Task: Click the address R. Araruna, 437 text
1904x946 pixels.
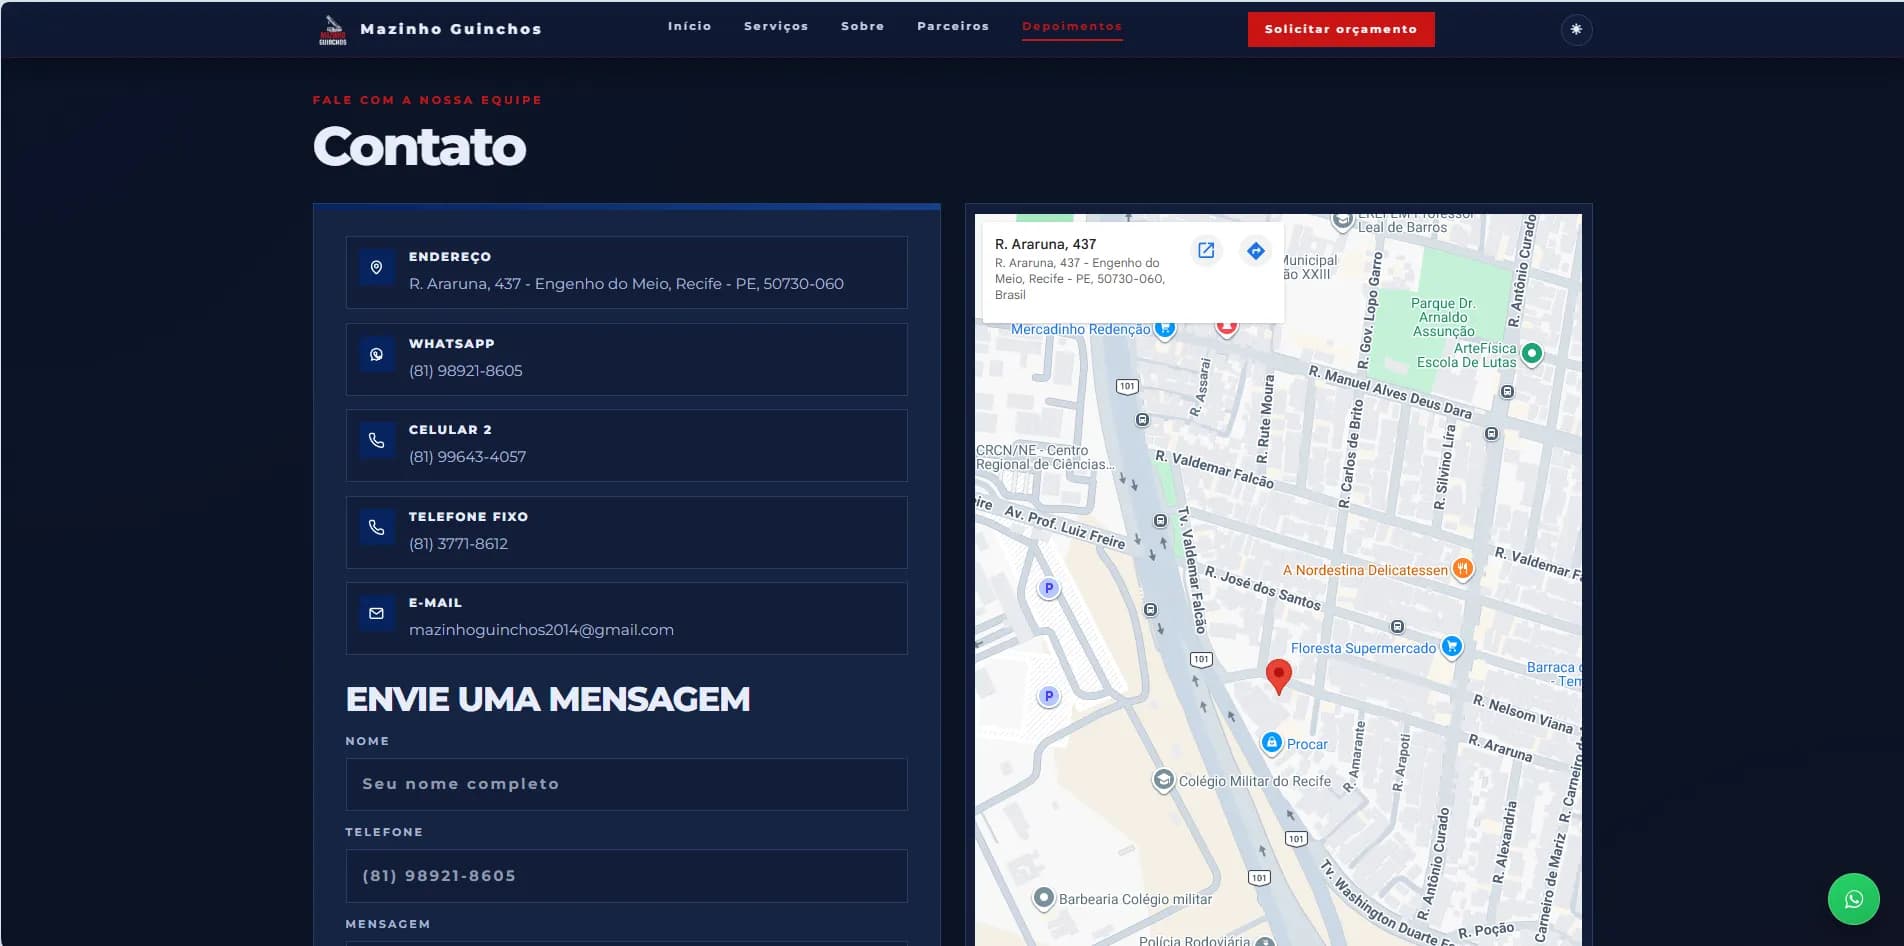Action: click(626, 284)
